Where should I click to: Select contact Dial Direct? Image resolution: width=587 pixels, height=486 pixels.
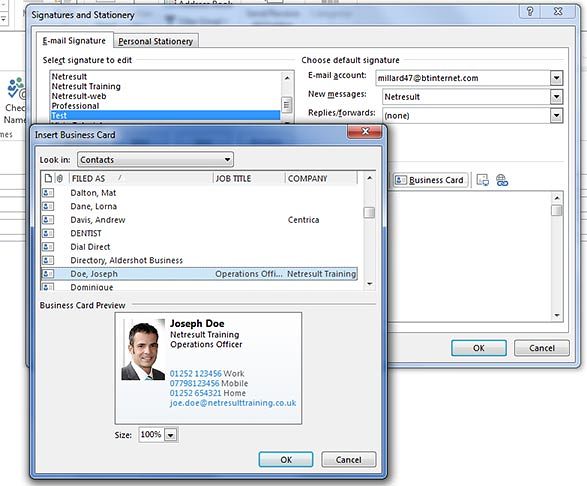pyautogui.click(x=199, y=247)
